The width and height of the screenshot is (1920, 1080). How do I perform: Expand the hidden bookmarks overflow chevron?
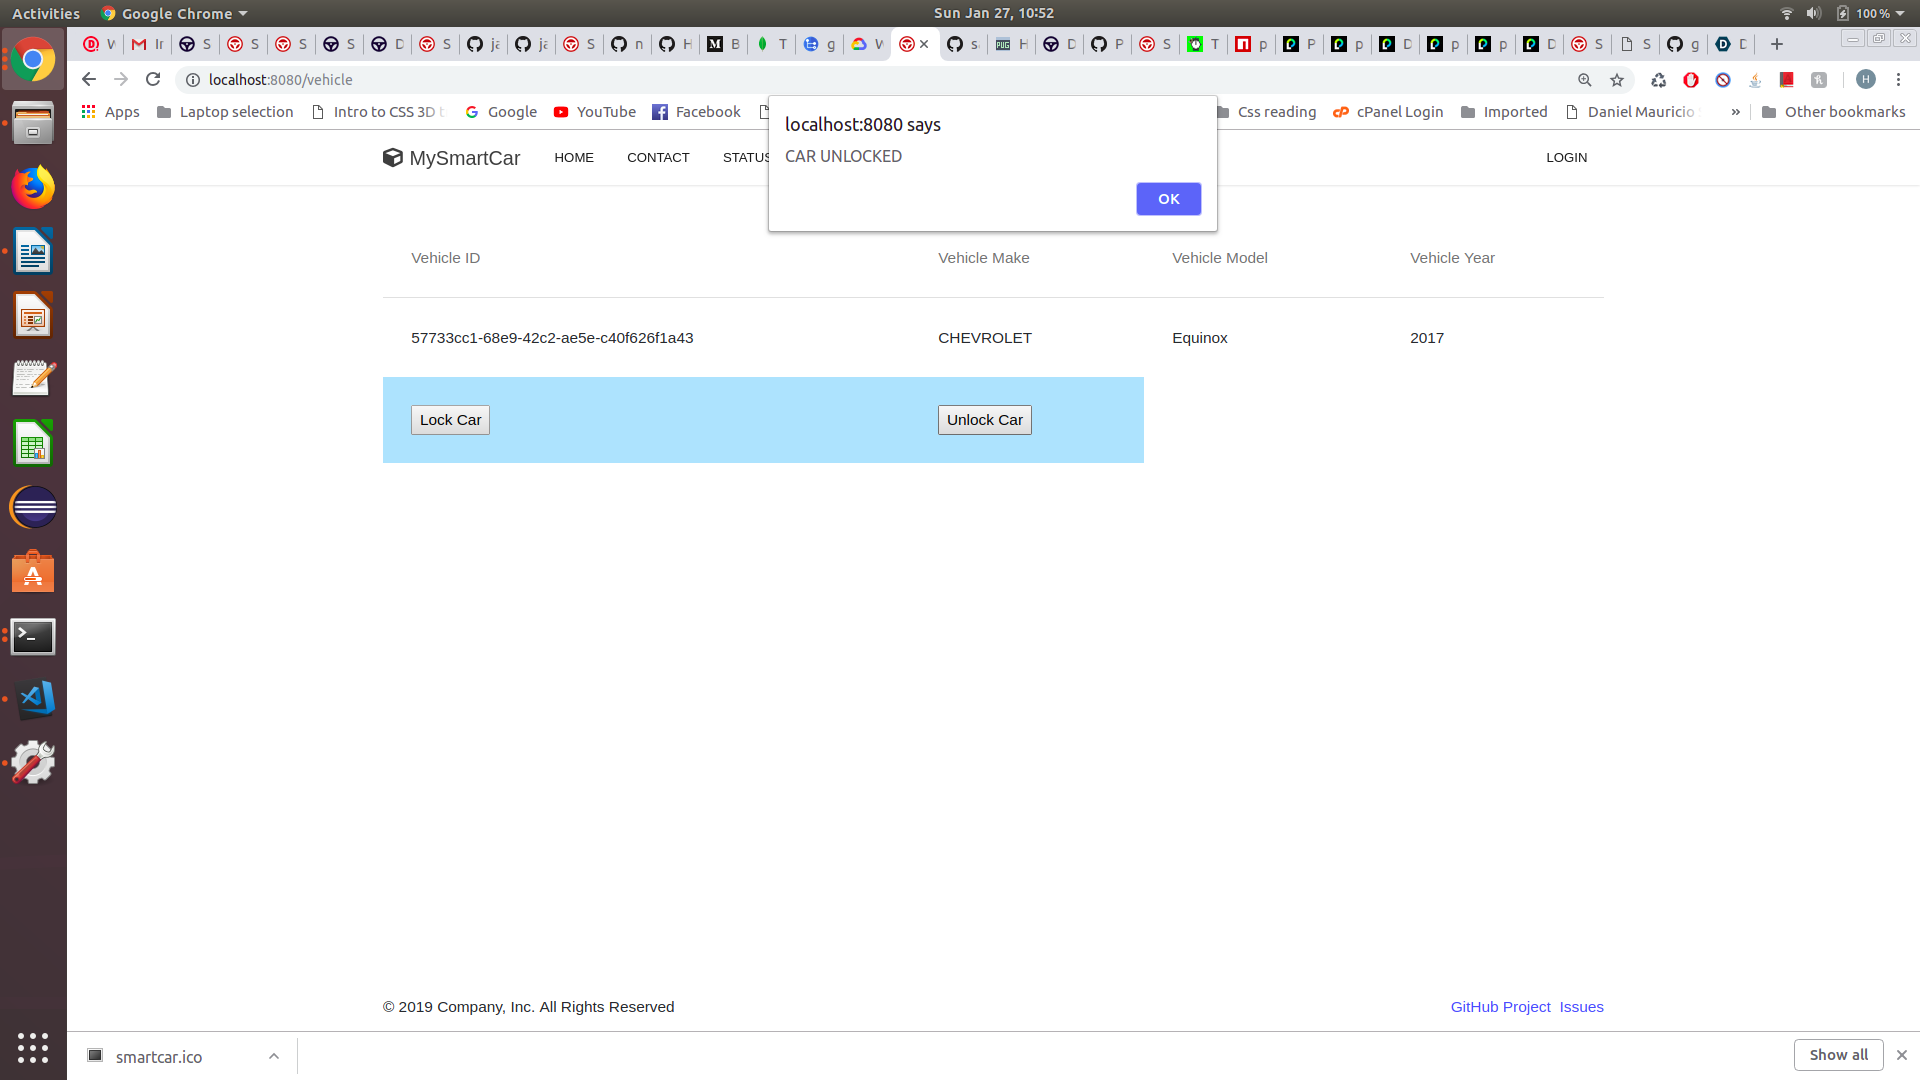click(x=1736, y=112)
